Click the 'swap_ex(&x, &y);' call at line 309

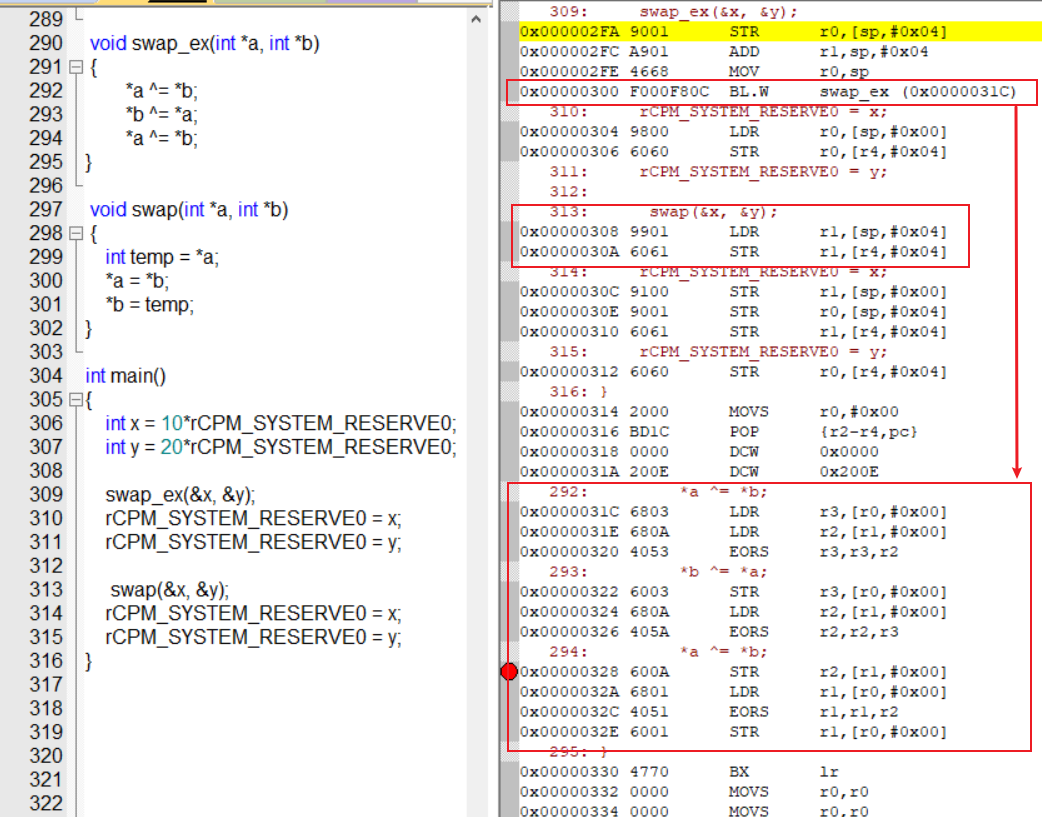coord(180,495)
